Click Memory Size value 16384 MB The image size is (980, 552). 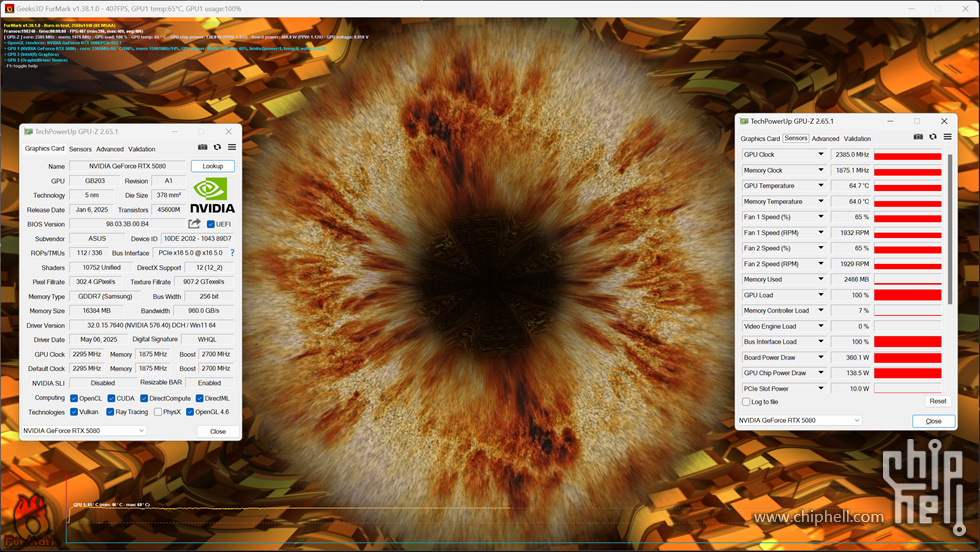96,311
